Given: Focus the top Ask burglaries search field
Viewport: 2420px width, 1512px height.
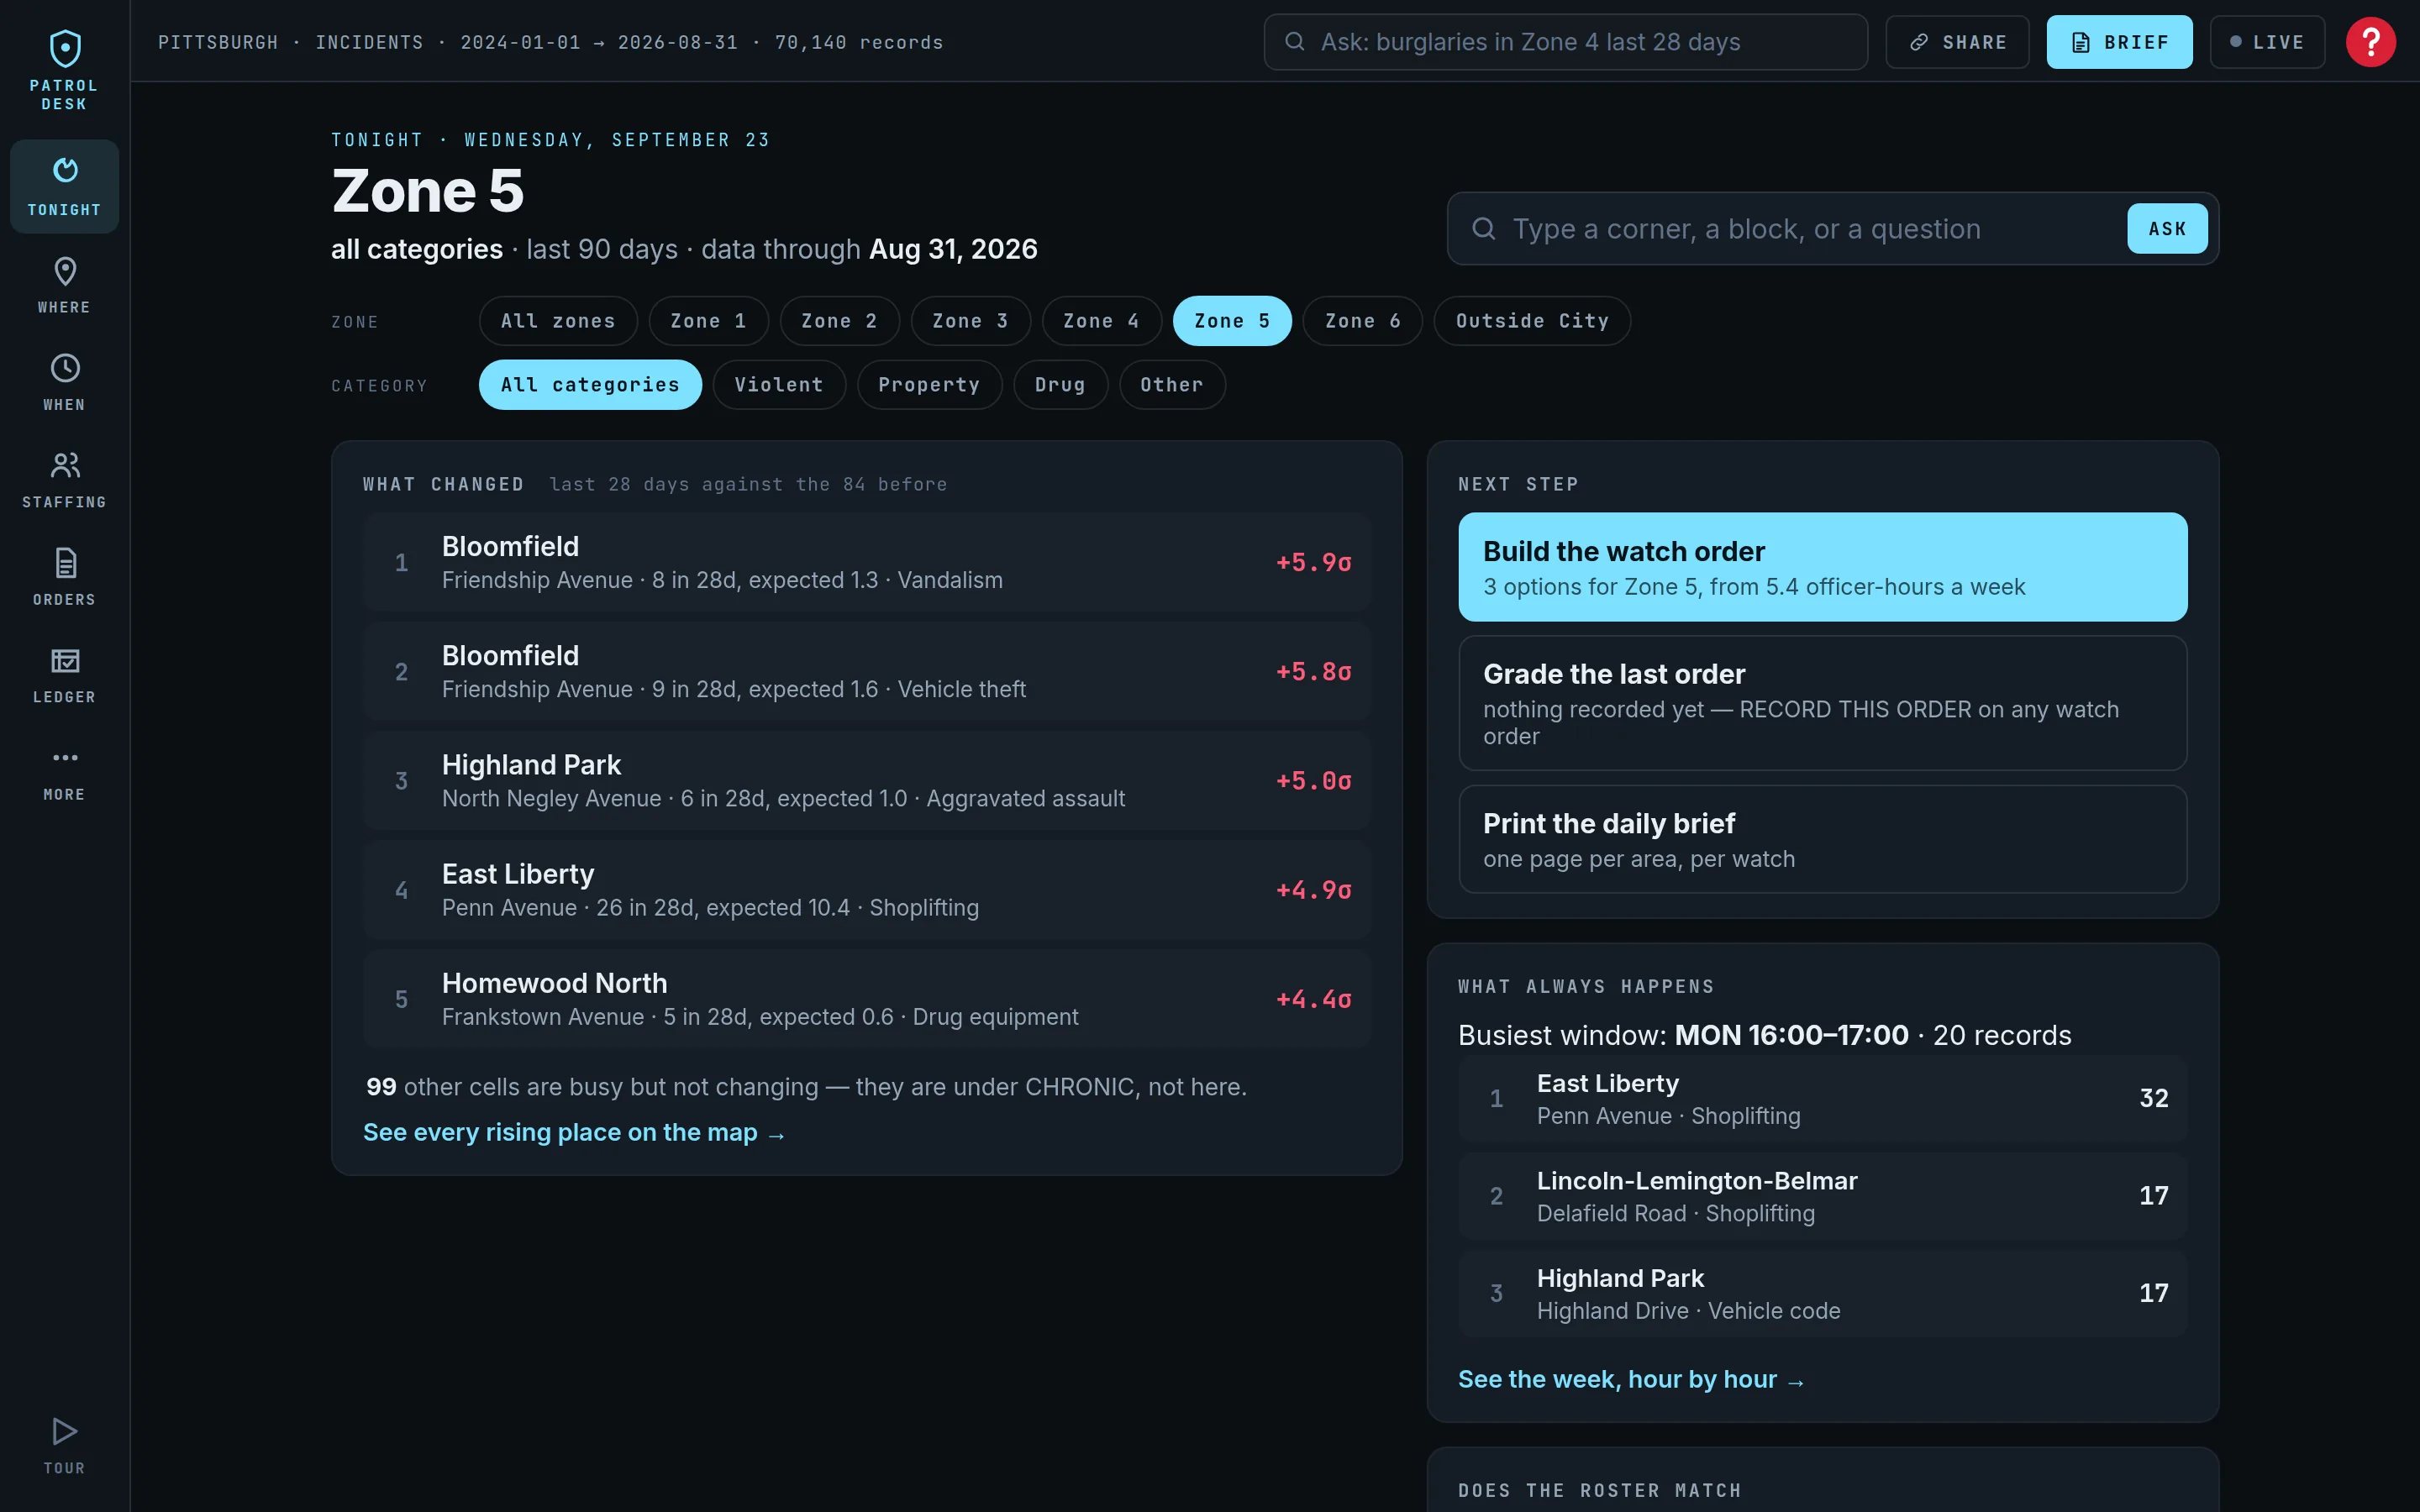Looking at the screenshot, I should click(1565, 42).
